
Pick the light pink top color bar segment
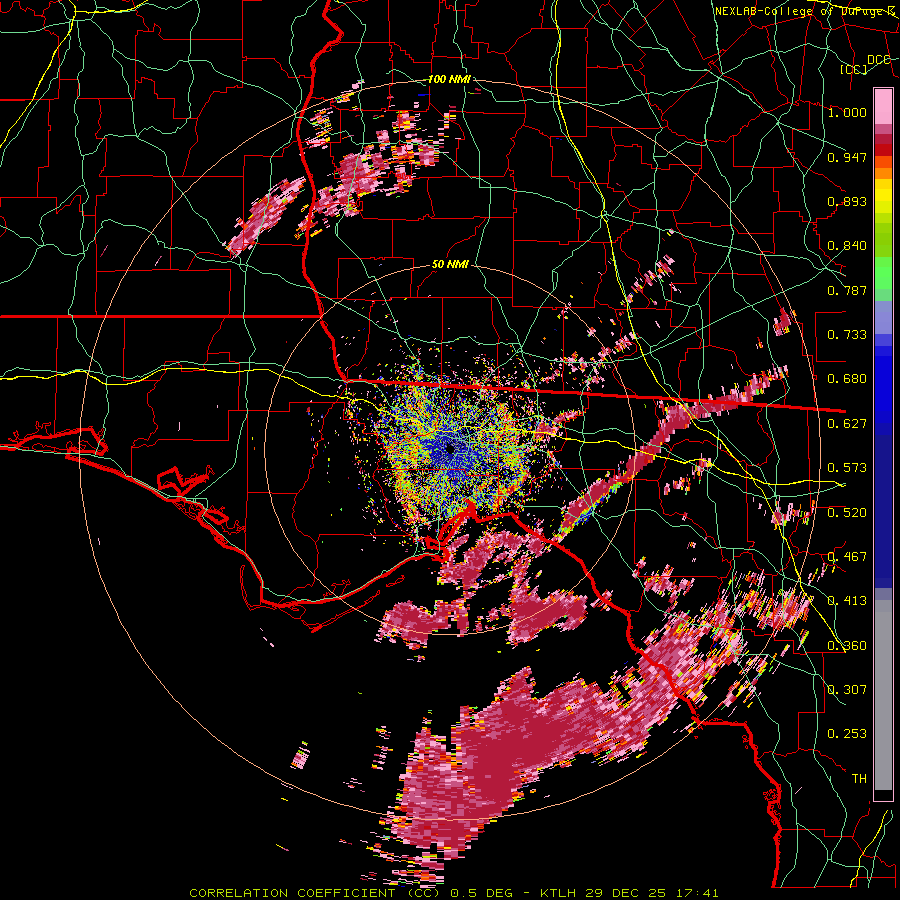coord(883,106)
